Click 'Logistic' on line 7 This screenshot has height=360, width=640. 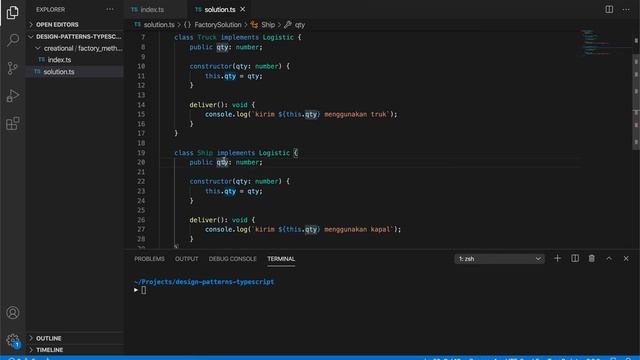coord(278,38)
